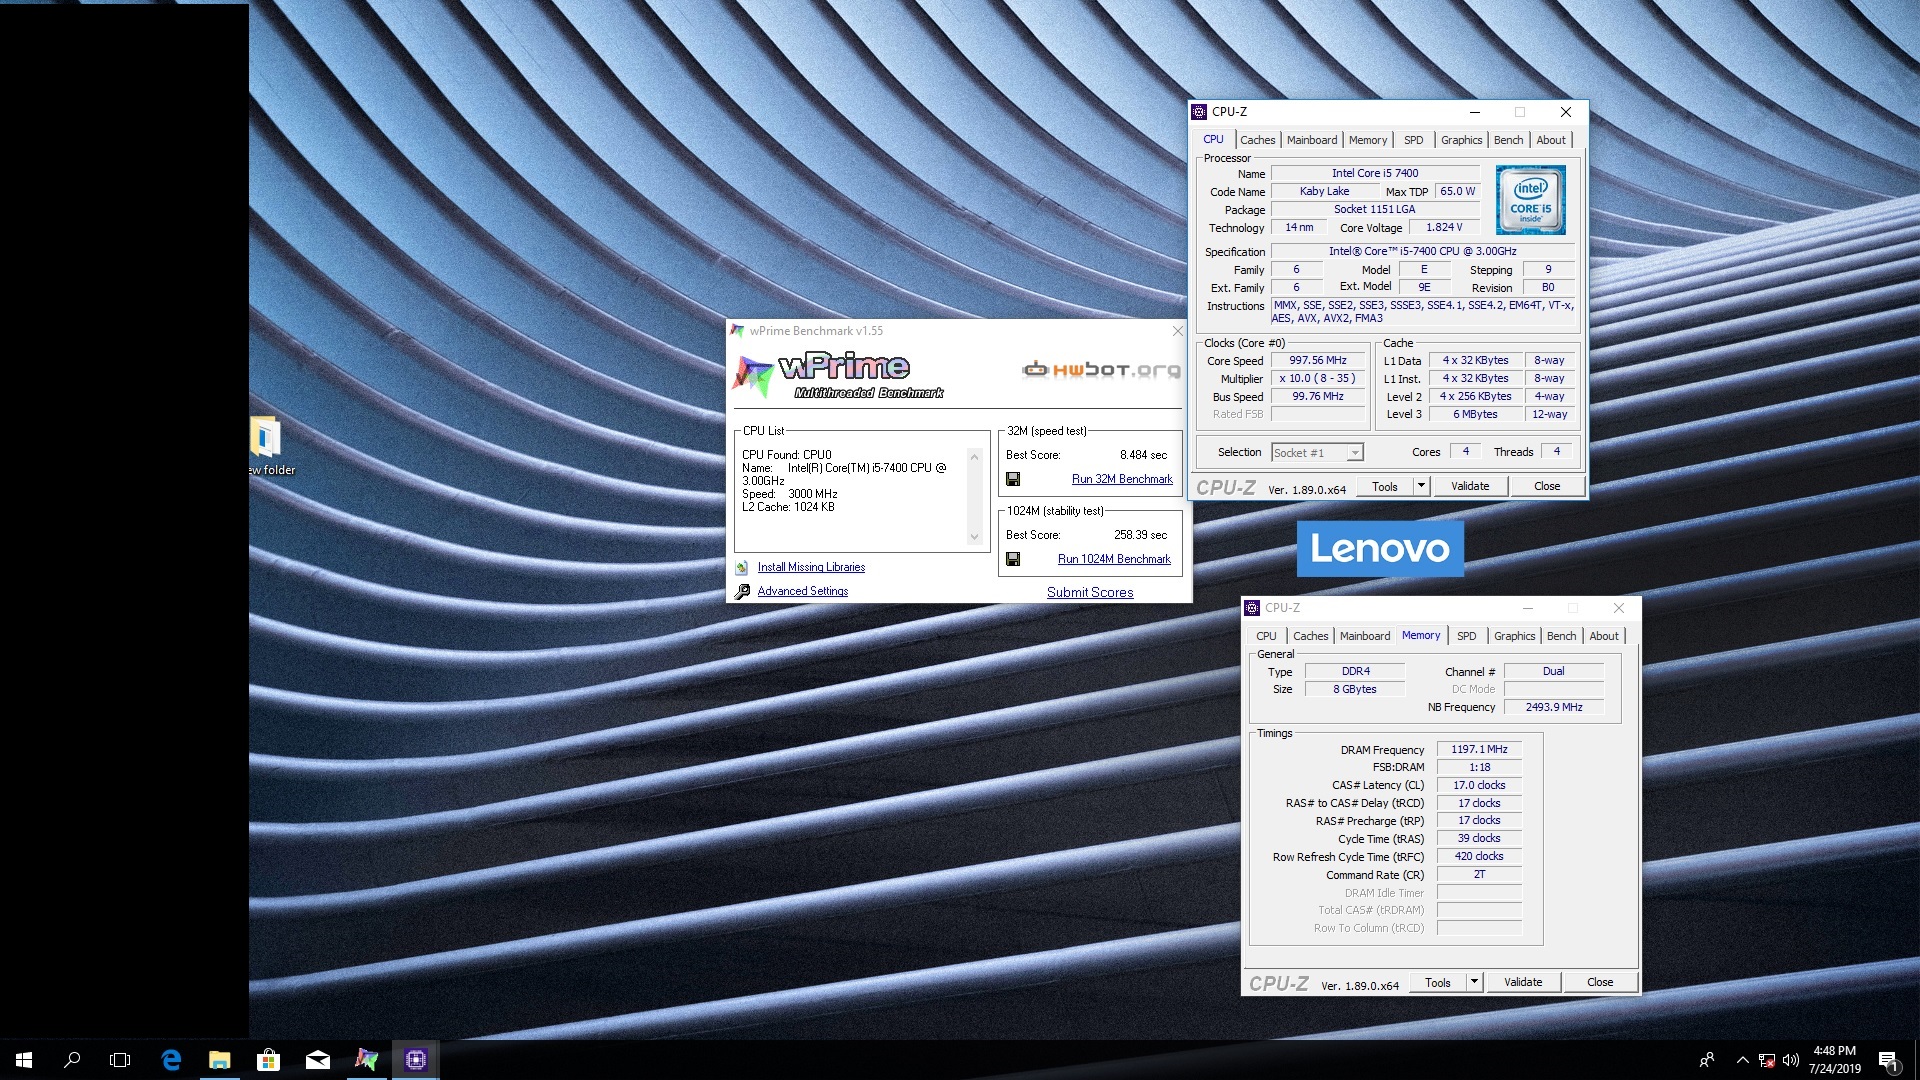Screen dimensions: 1920x1080
Task: Open Install Missing Libraries link
Action: pyautogui.click(x=811, y=567)
